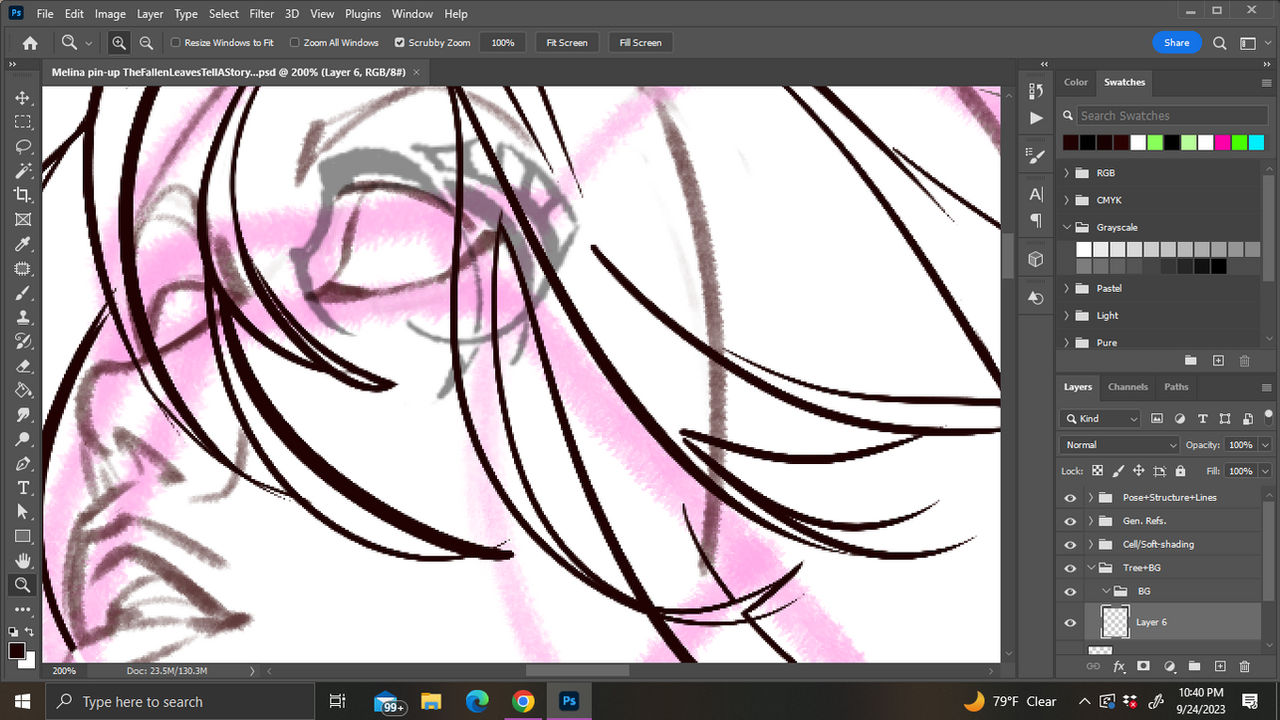Image resolution: width=1280 pixels, height=720 pixels.
Task: Switch to the Channels tab
Action: (1128, 387)
